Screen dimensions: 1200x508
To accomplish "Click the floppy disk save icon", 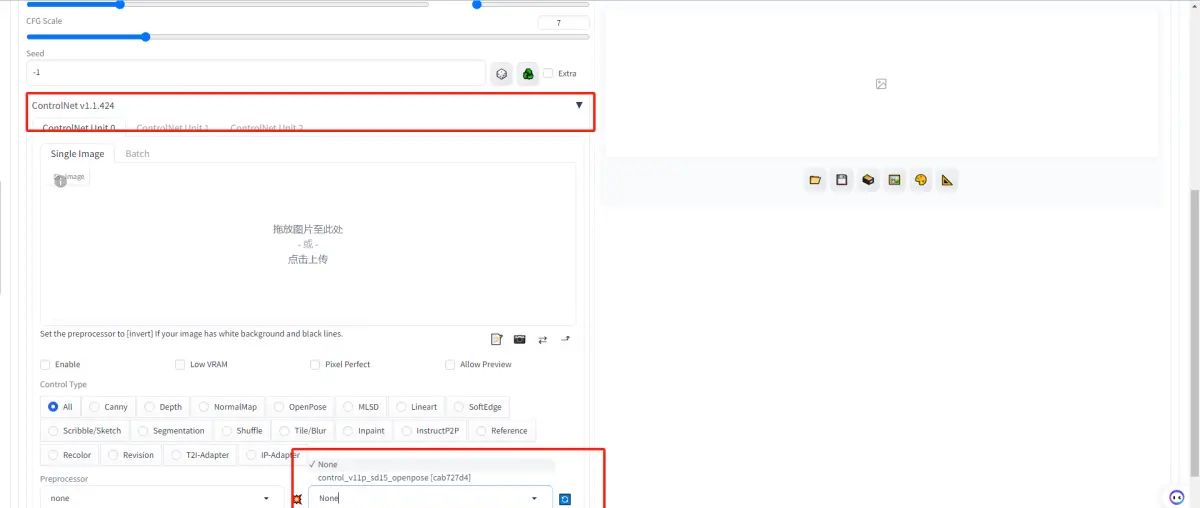I will [842, 180].
